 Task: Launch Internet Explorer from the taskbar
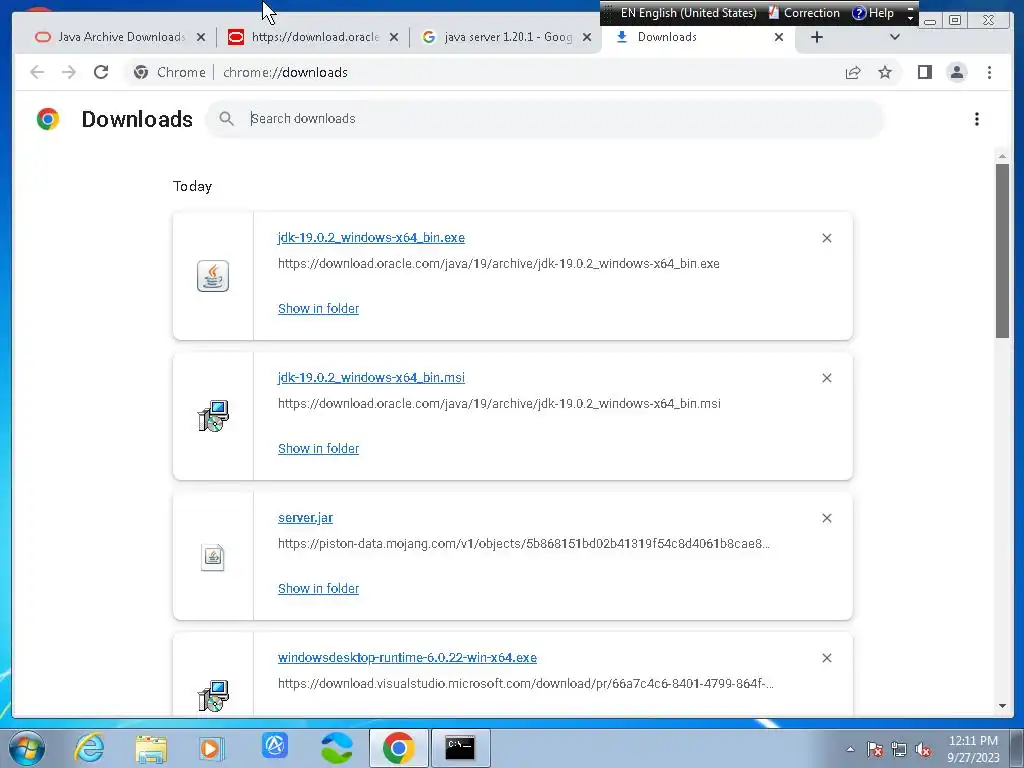[x=89, y=748]
